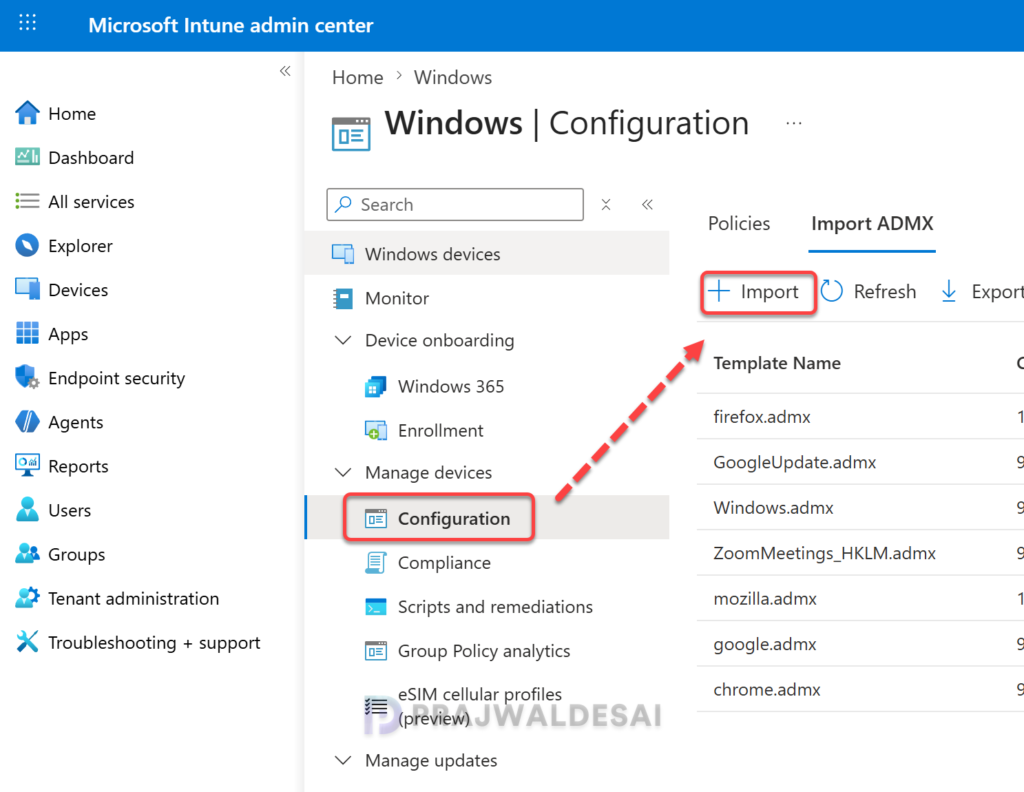Open the app launcher waffle icon
This screenshot has width=1024, height=792.
coord(27,24)
